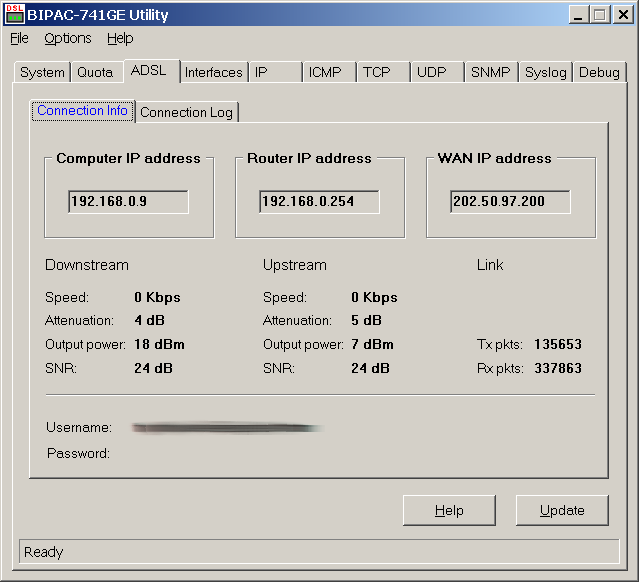Open the File menu
Viewport: 639px width, 582px height.
(x=19, y=38)
